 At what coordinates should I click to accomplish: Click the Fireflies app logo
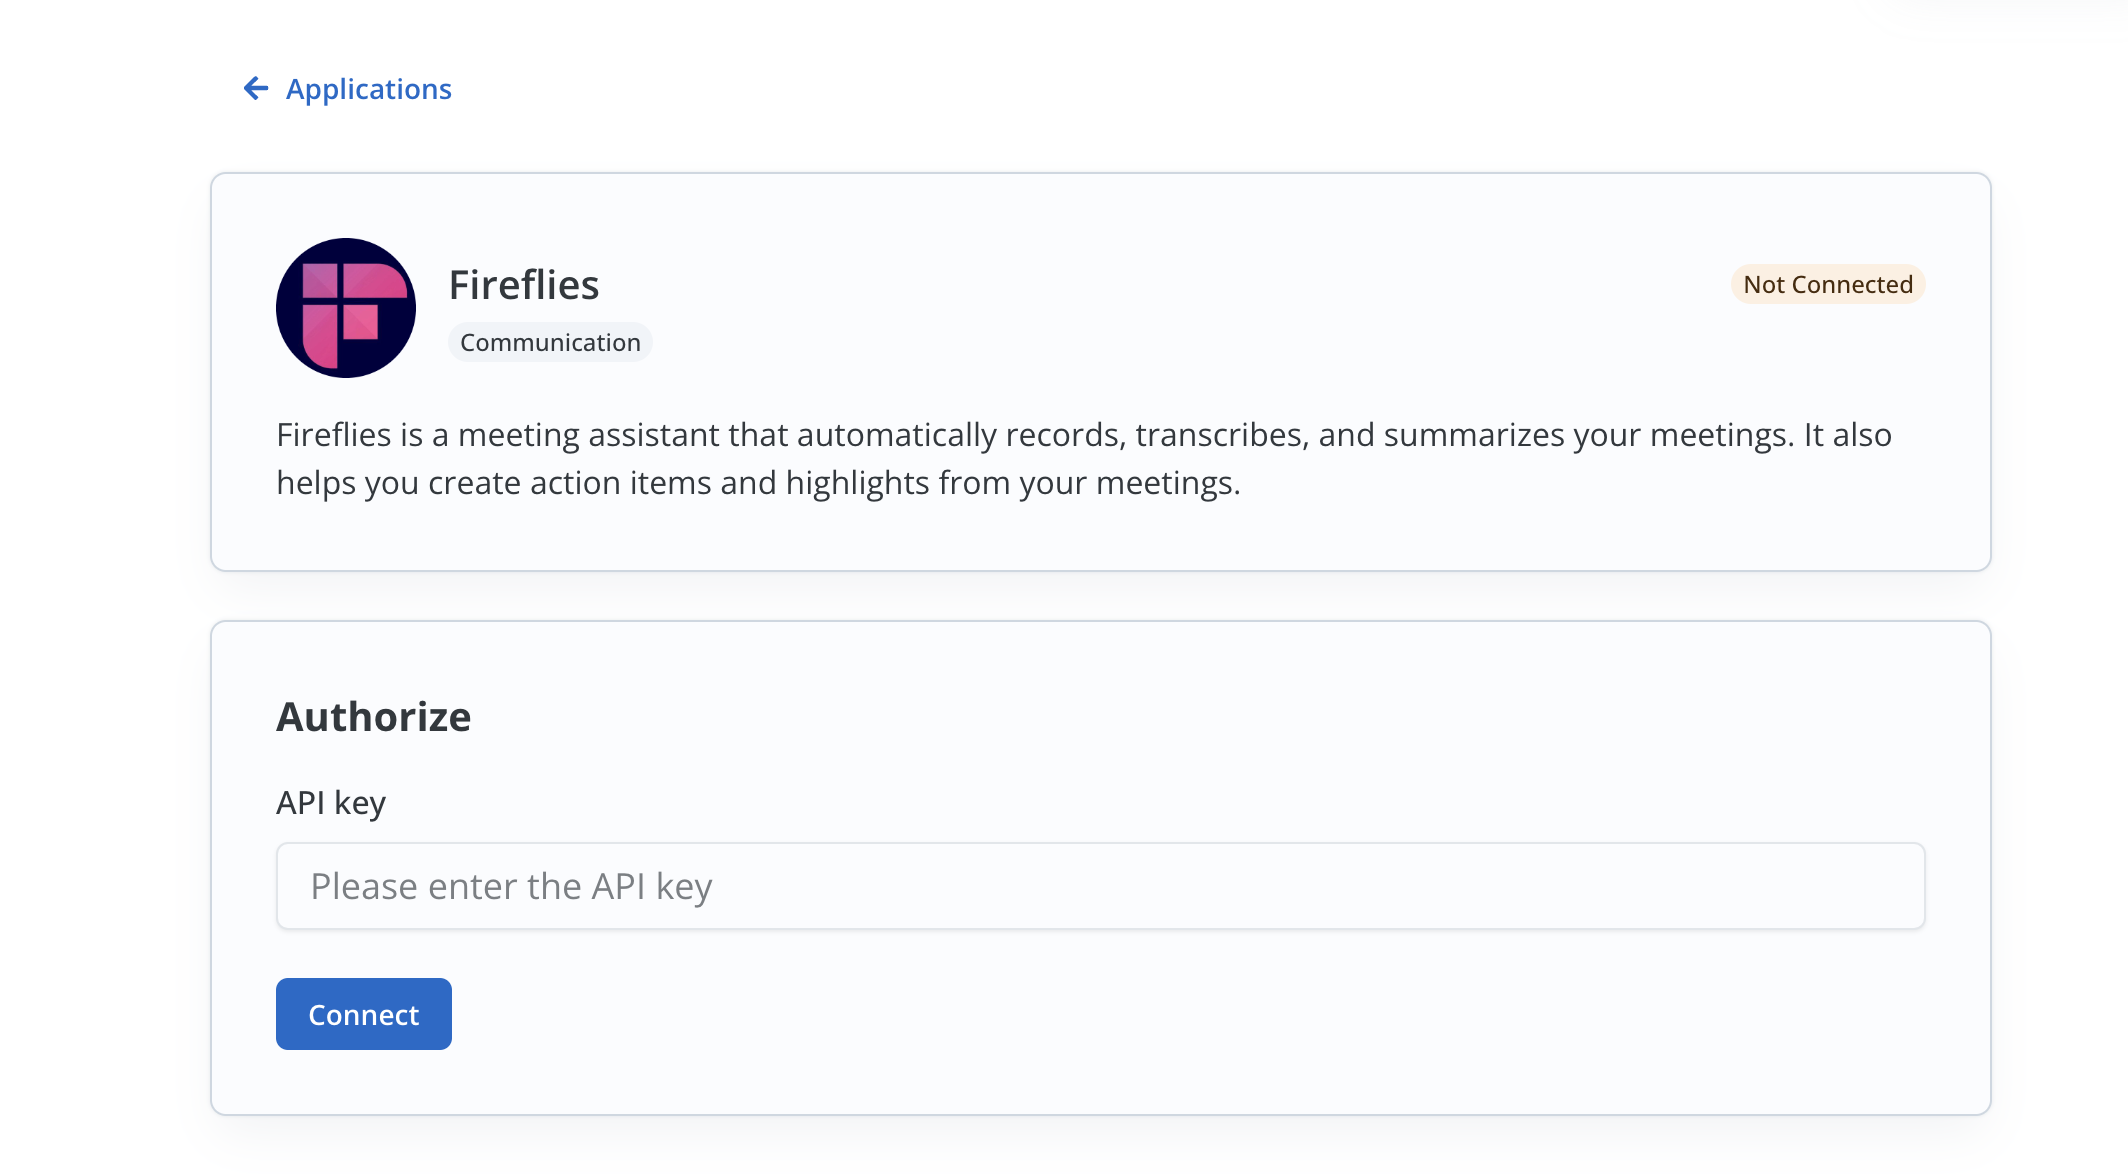pyautogui.click(x=345, y=308)
